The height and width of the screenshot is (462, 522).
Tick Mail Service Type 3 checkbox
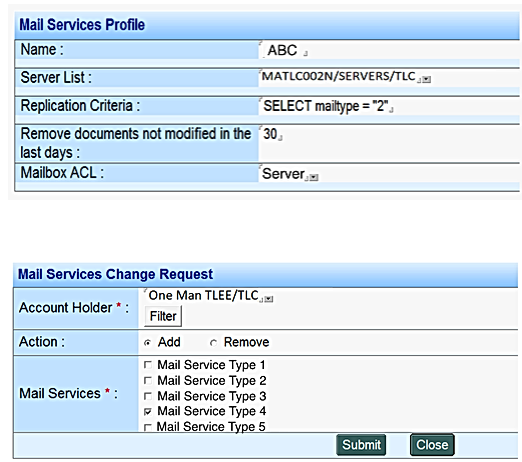coord(148,396)
